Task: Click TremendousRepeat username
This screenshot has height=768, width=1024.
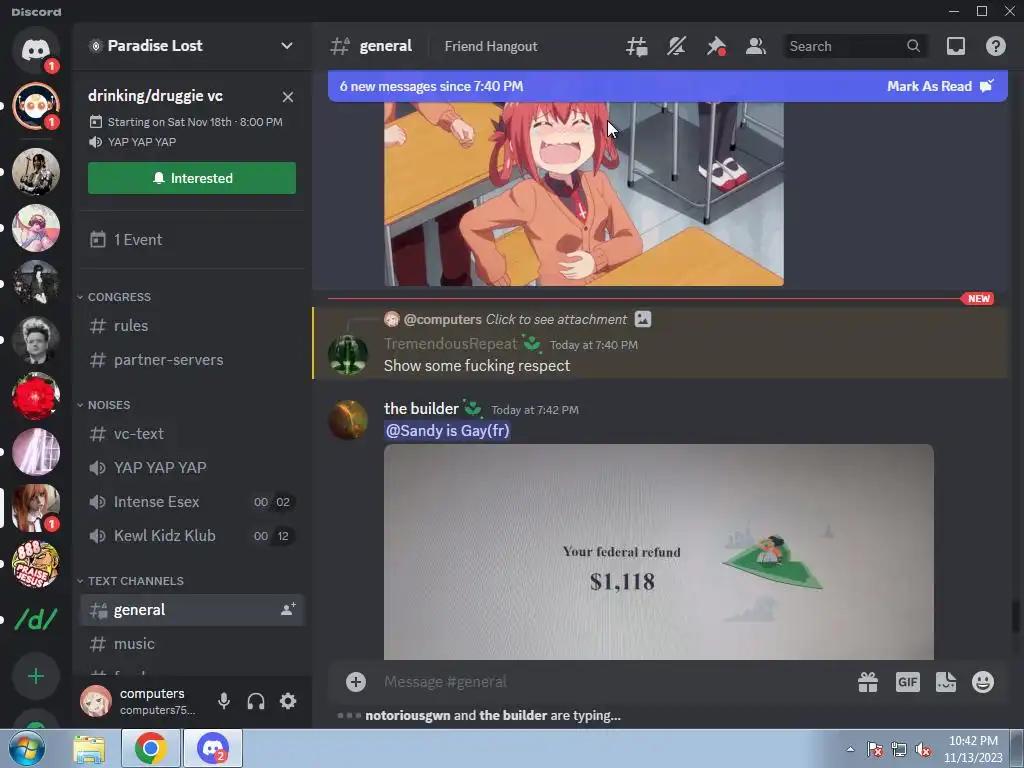Action: point(451,344)
